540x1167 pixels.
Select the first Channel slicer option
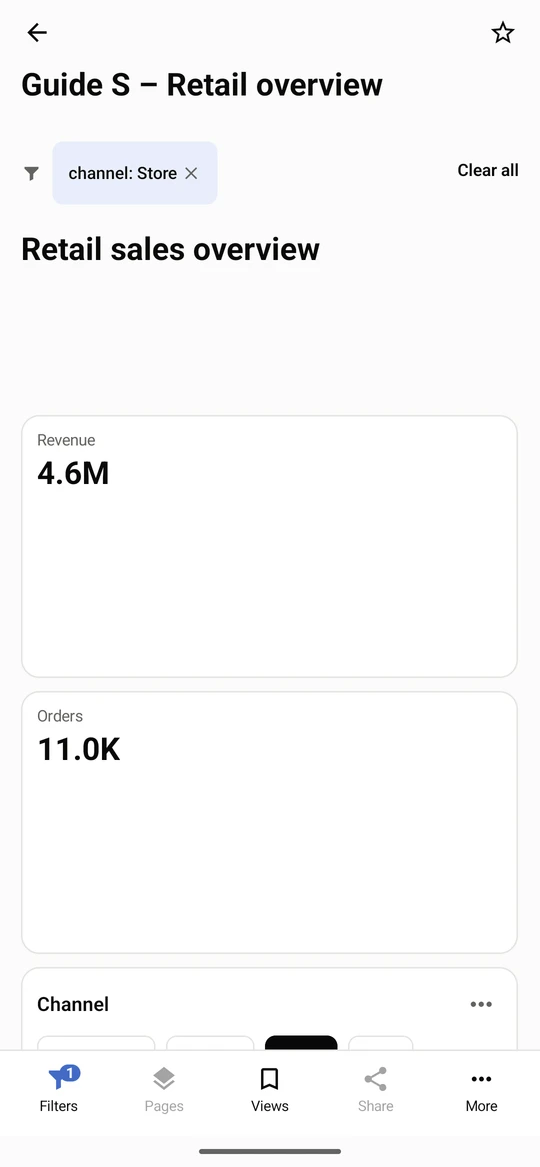coord(96,1043)
